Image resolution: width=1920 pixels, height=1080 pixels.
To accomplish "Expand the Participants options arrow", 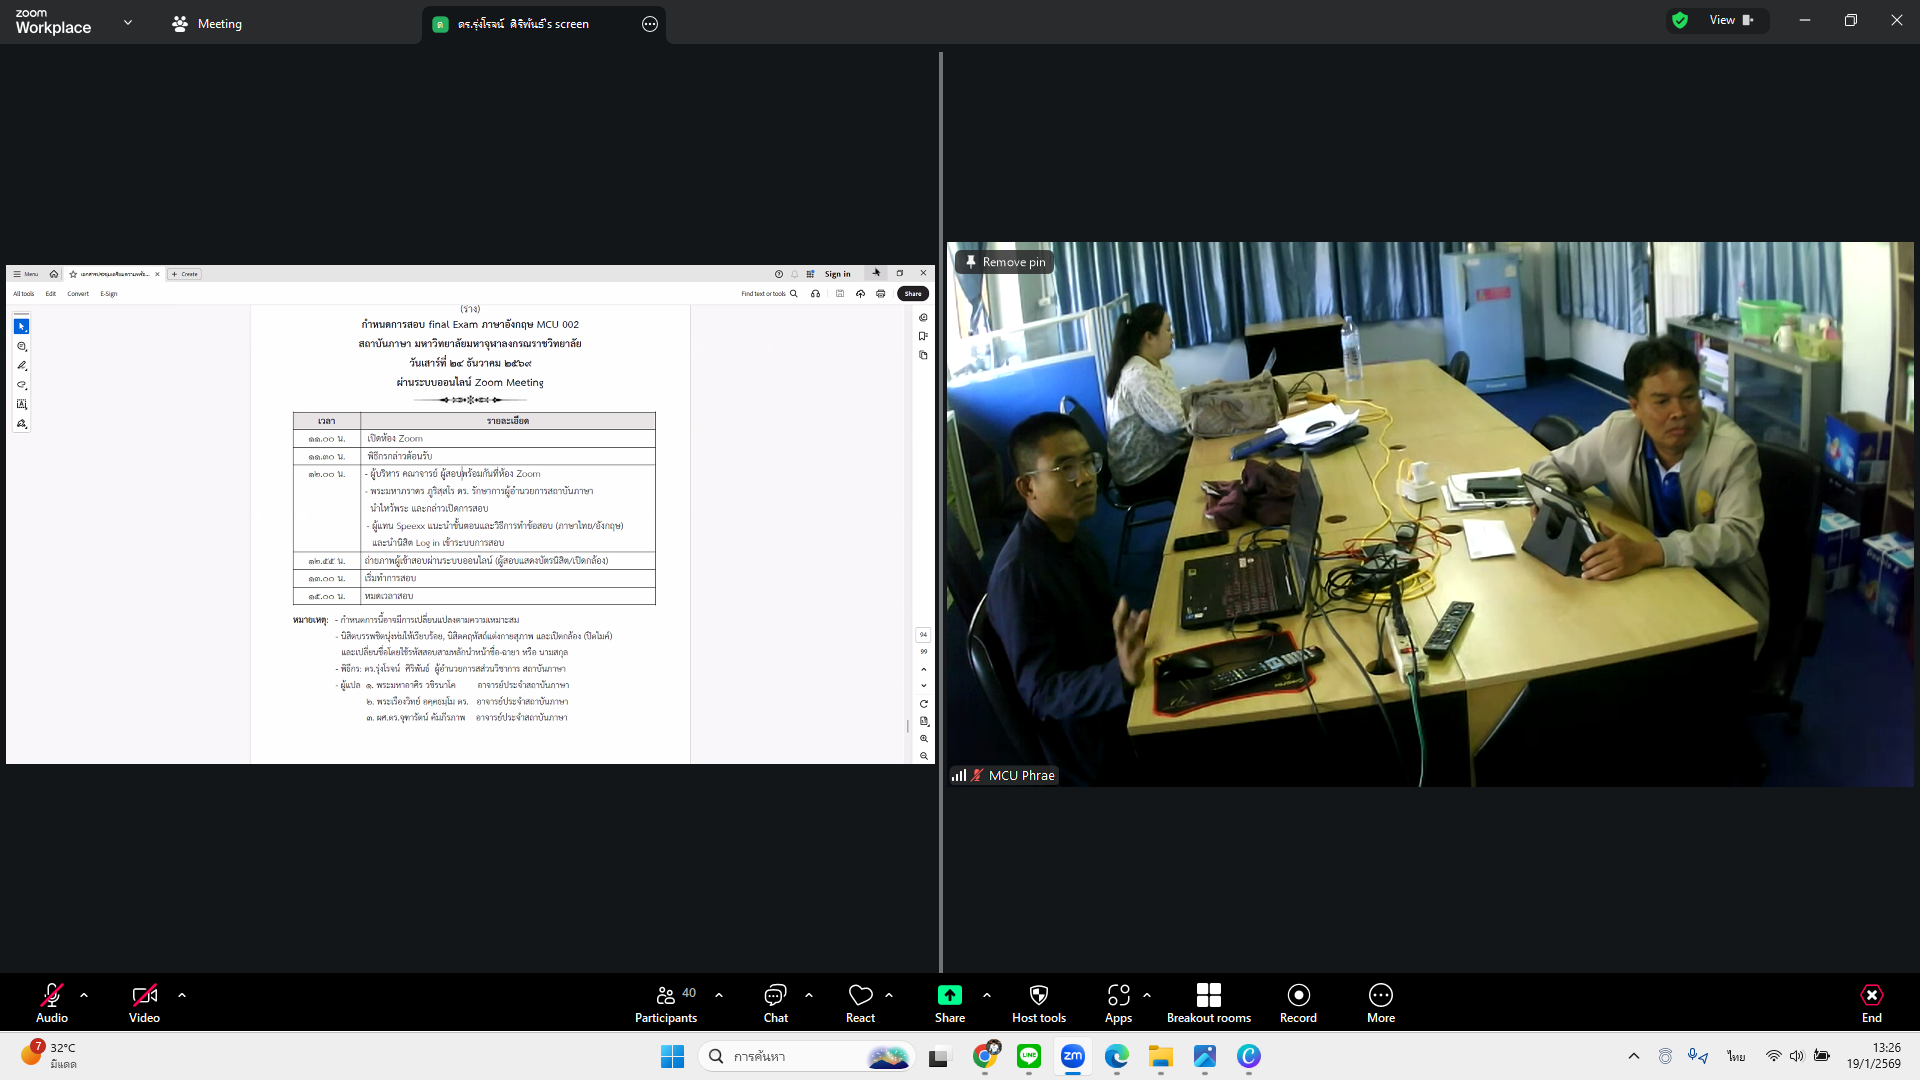I will (719, 995).
